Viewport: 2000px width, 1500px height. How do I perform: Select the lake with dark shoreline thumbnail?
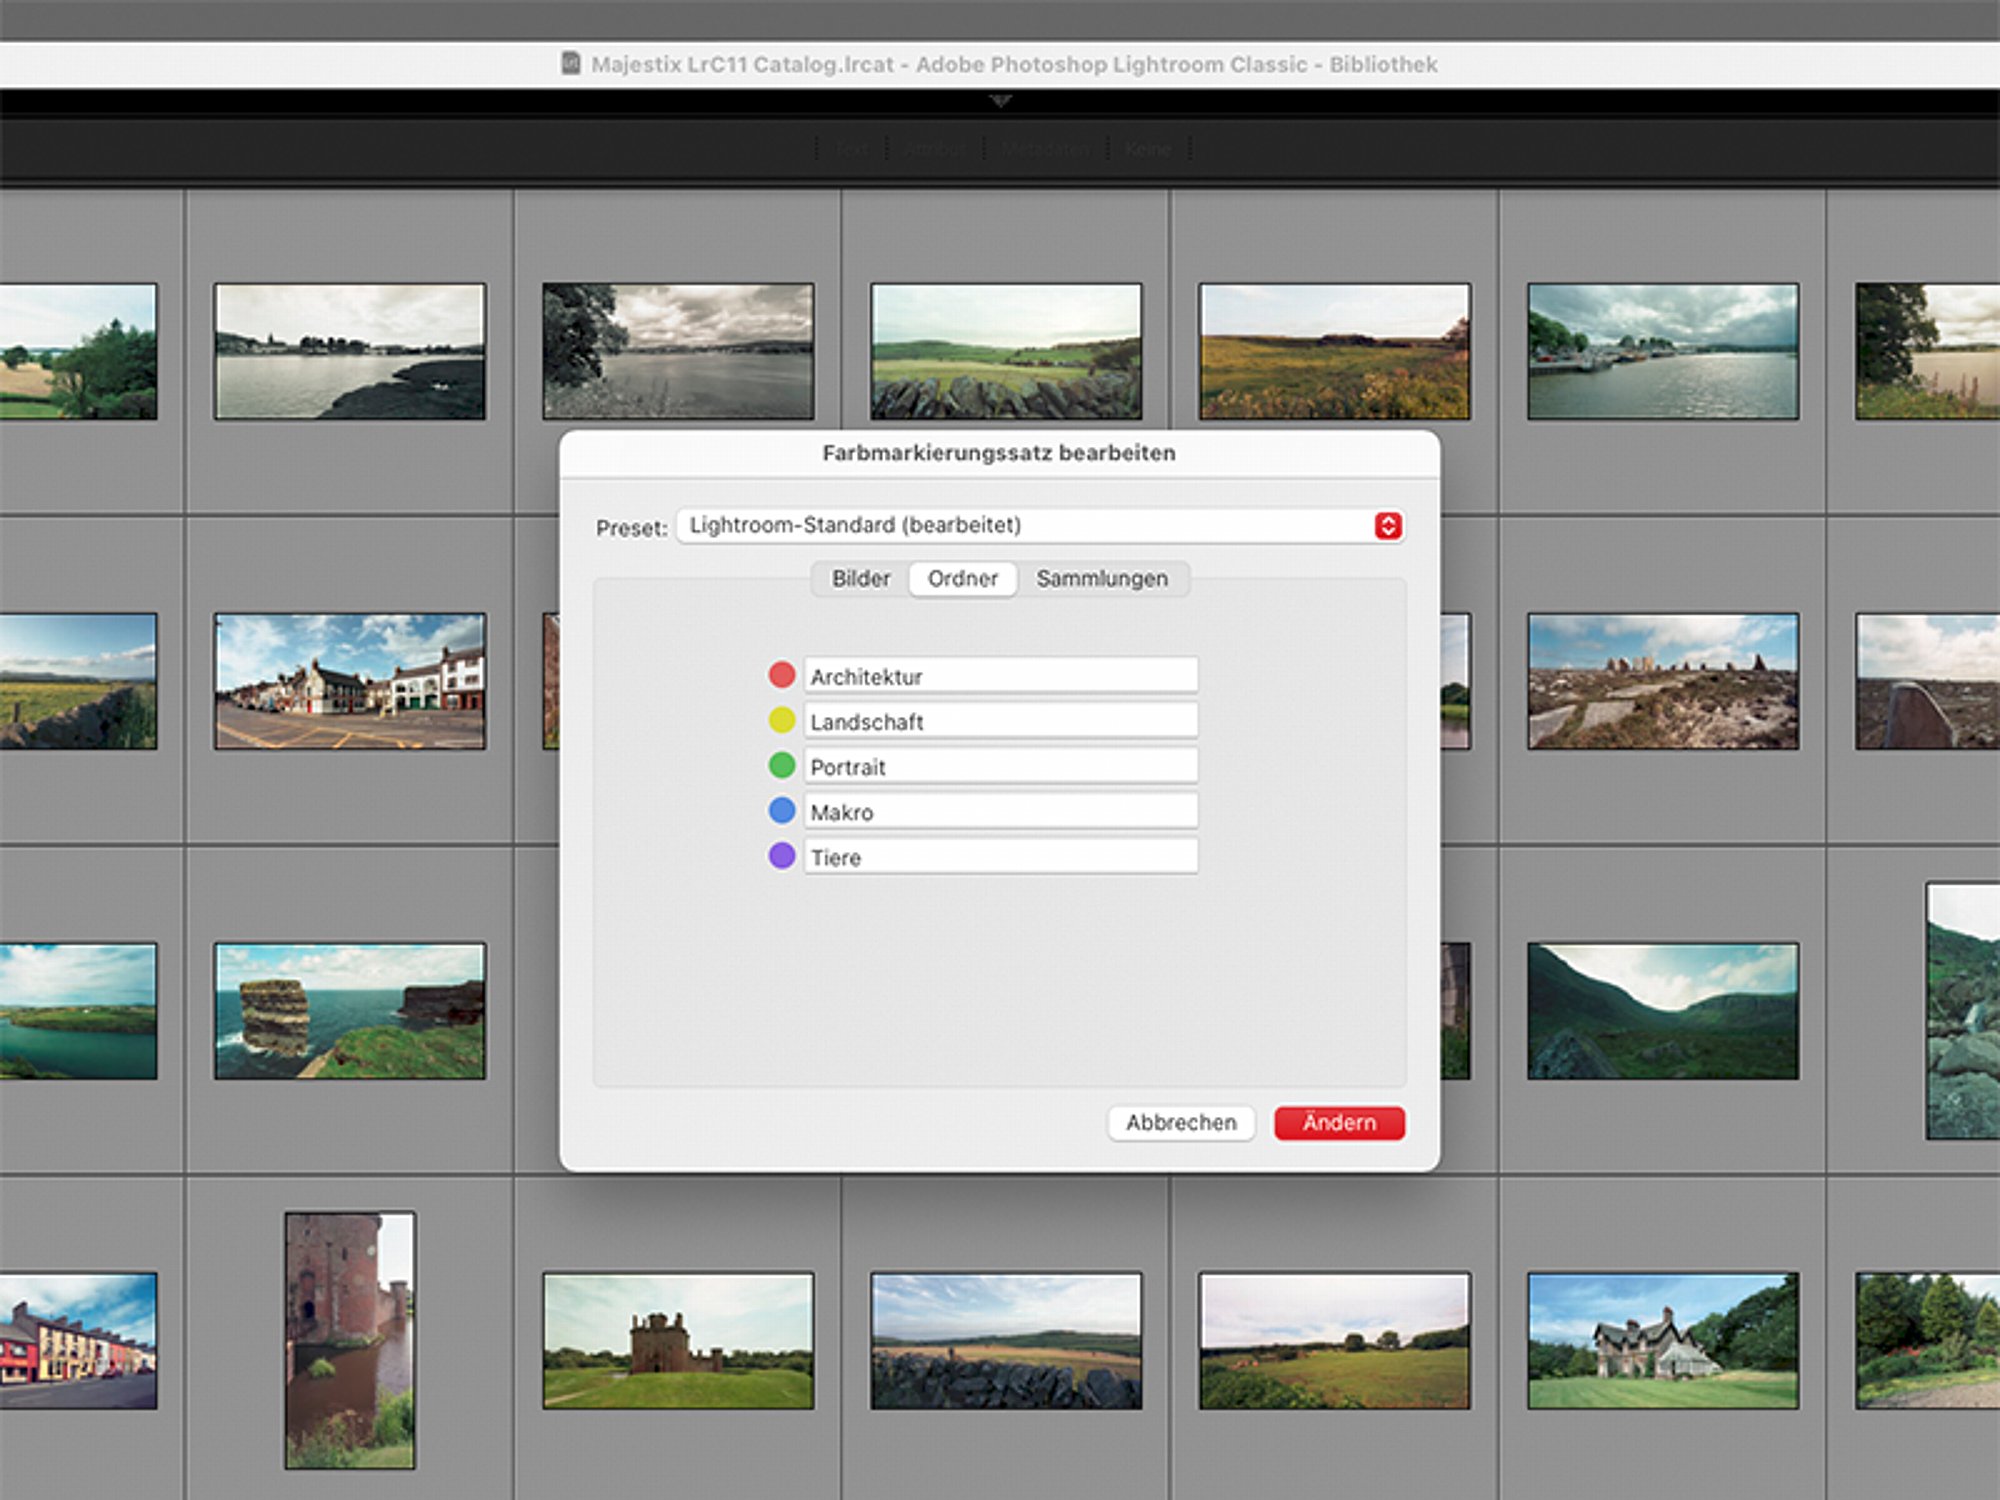(x=350, y=351)
